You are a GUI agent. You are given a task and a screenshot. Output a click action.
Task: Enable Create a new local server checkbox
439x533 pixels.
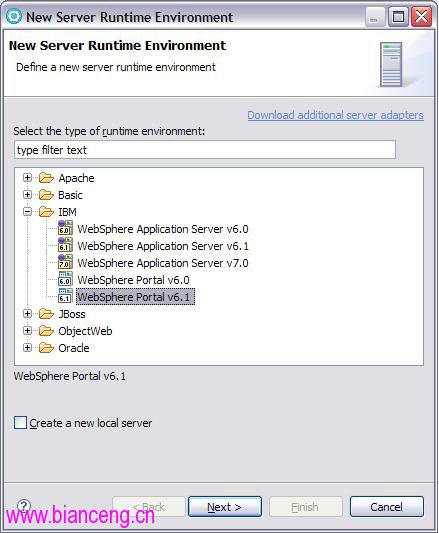click(x=20, y=423)
